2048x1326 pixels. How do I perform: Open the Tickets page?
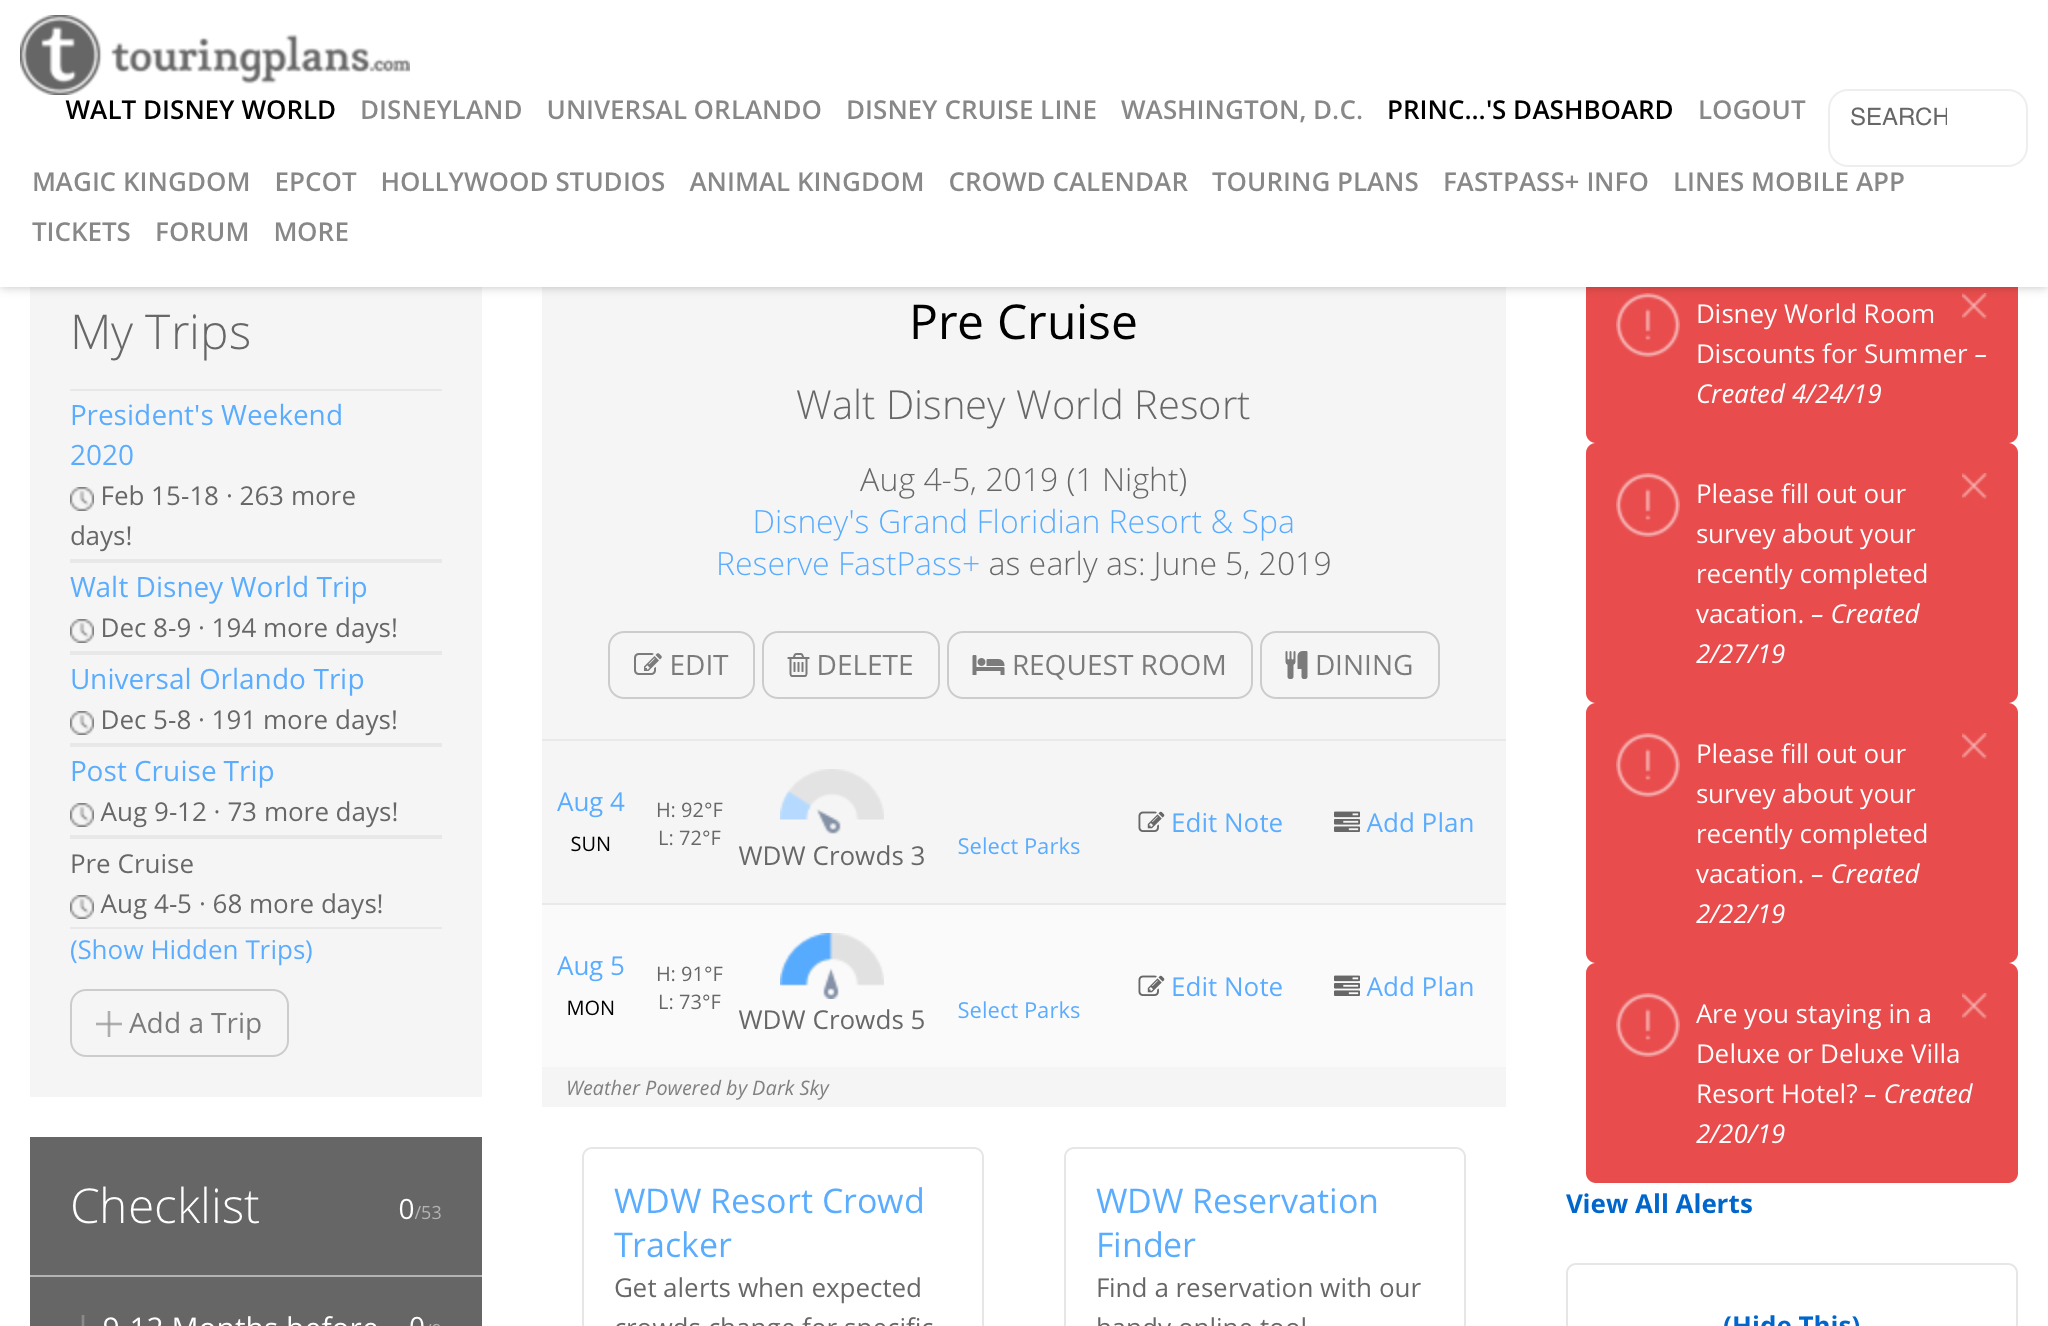[81, 232]
